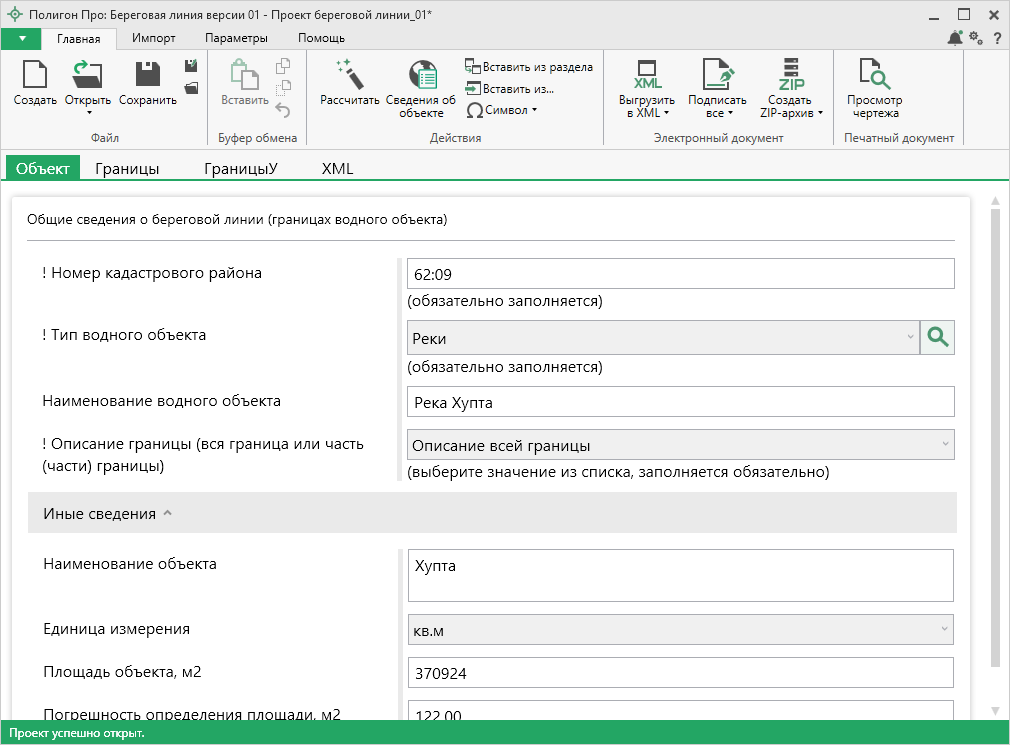
Task: Switch to the Границы tab
Action: click(x=127, y=169)
